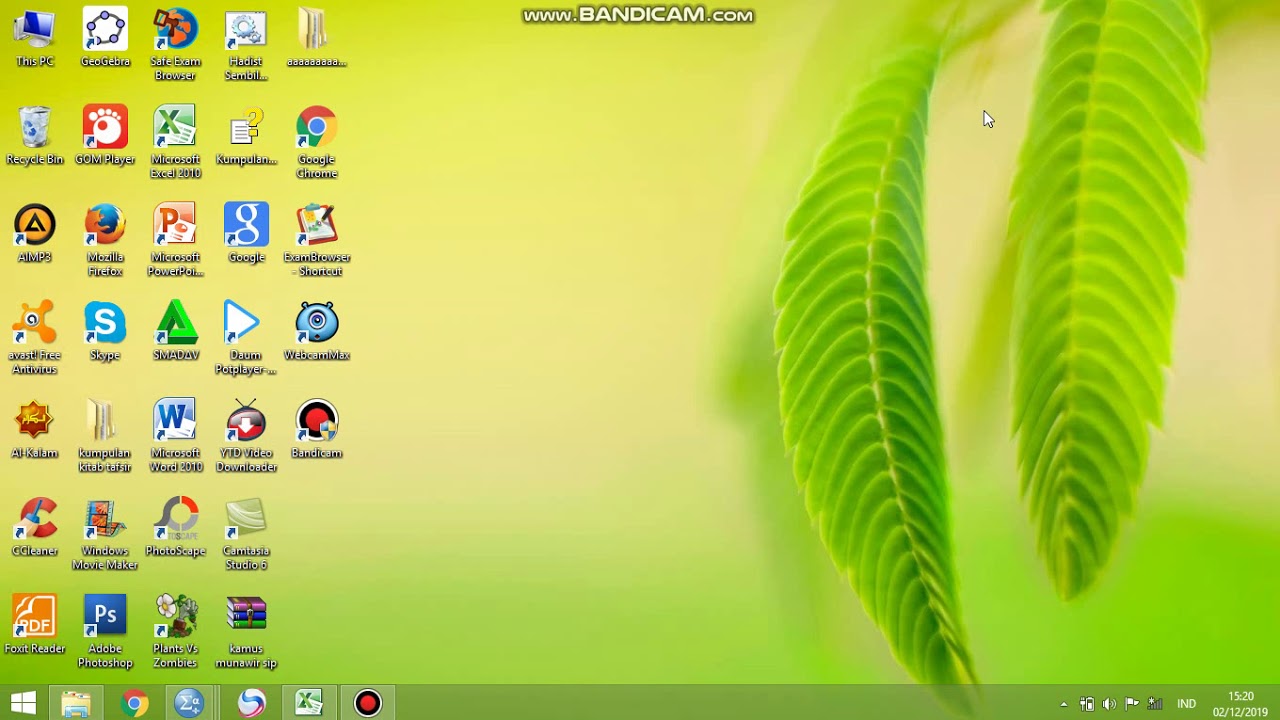Open File Explorer from the taskbar
This screenshot has width=1280, height=720.
pos(76,703)
